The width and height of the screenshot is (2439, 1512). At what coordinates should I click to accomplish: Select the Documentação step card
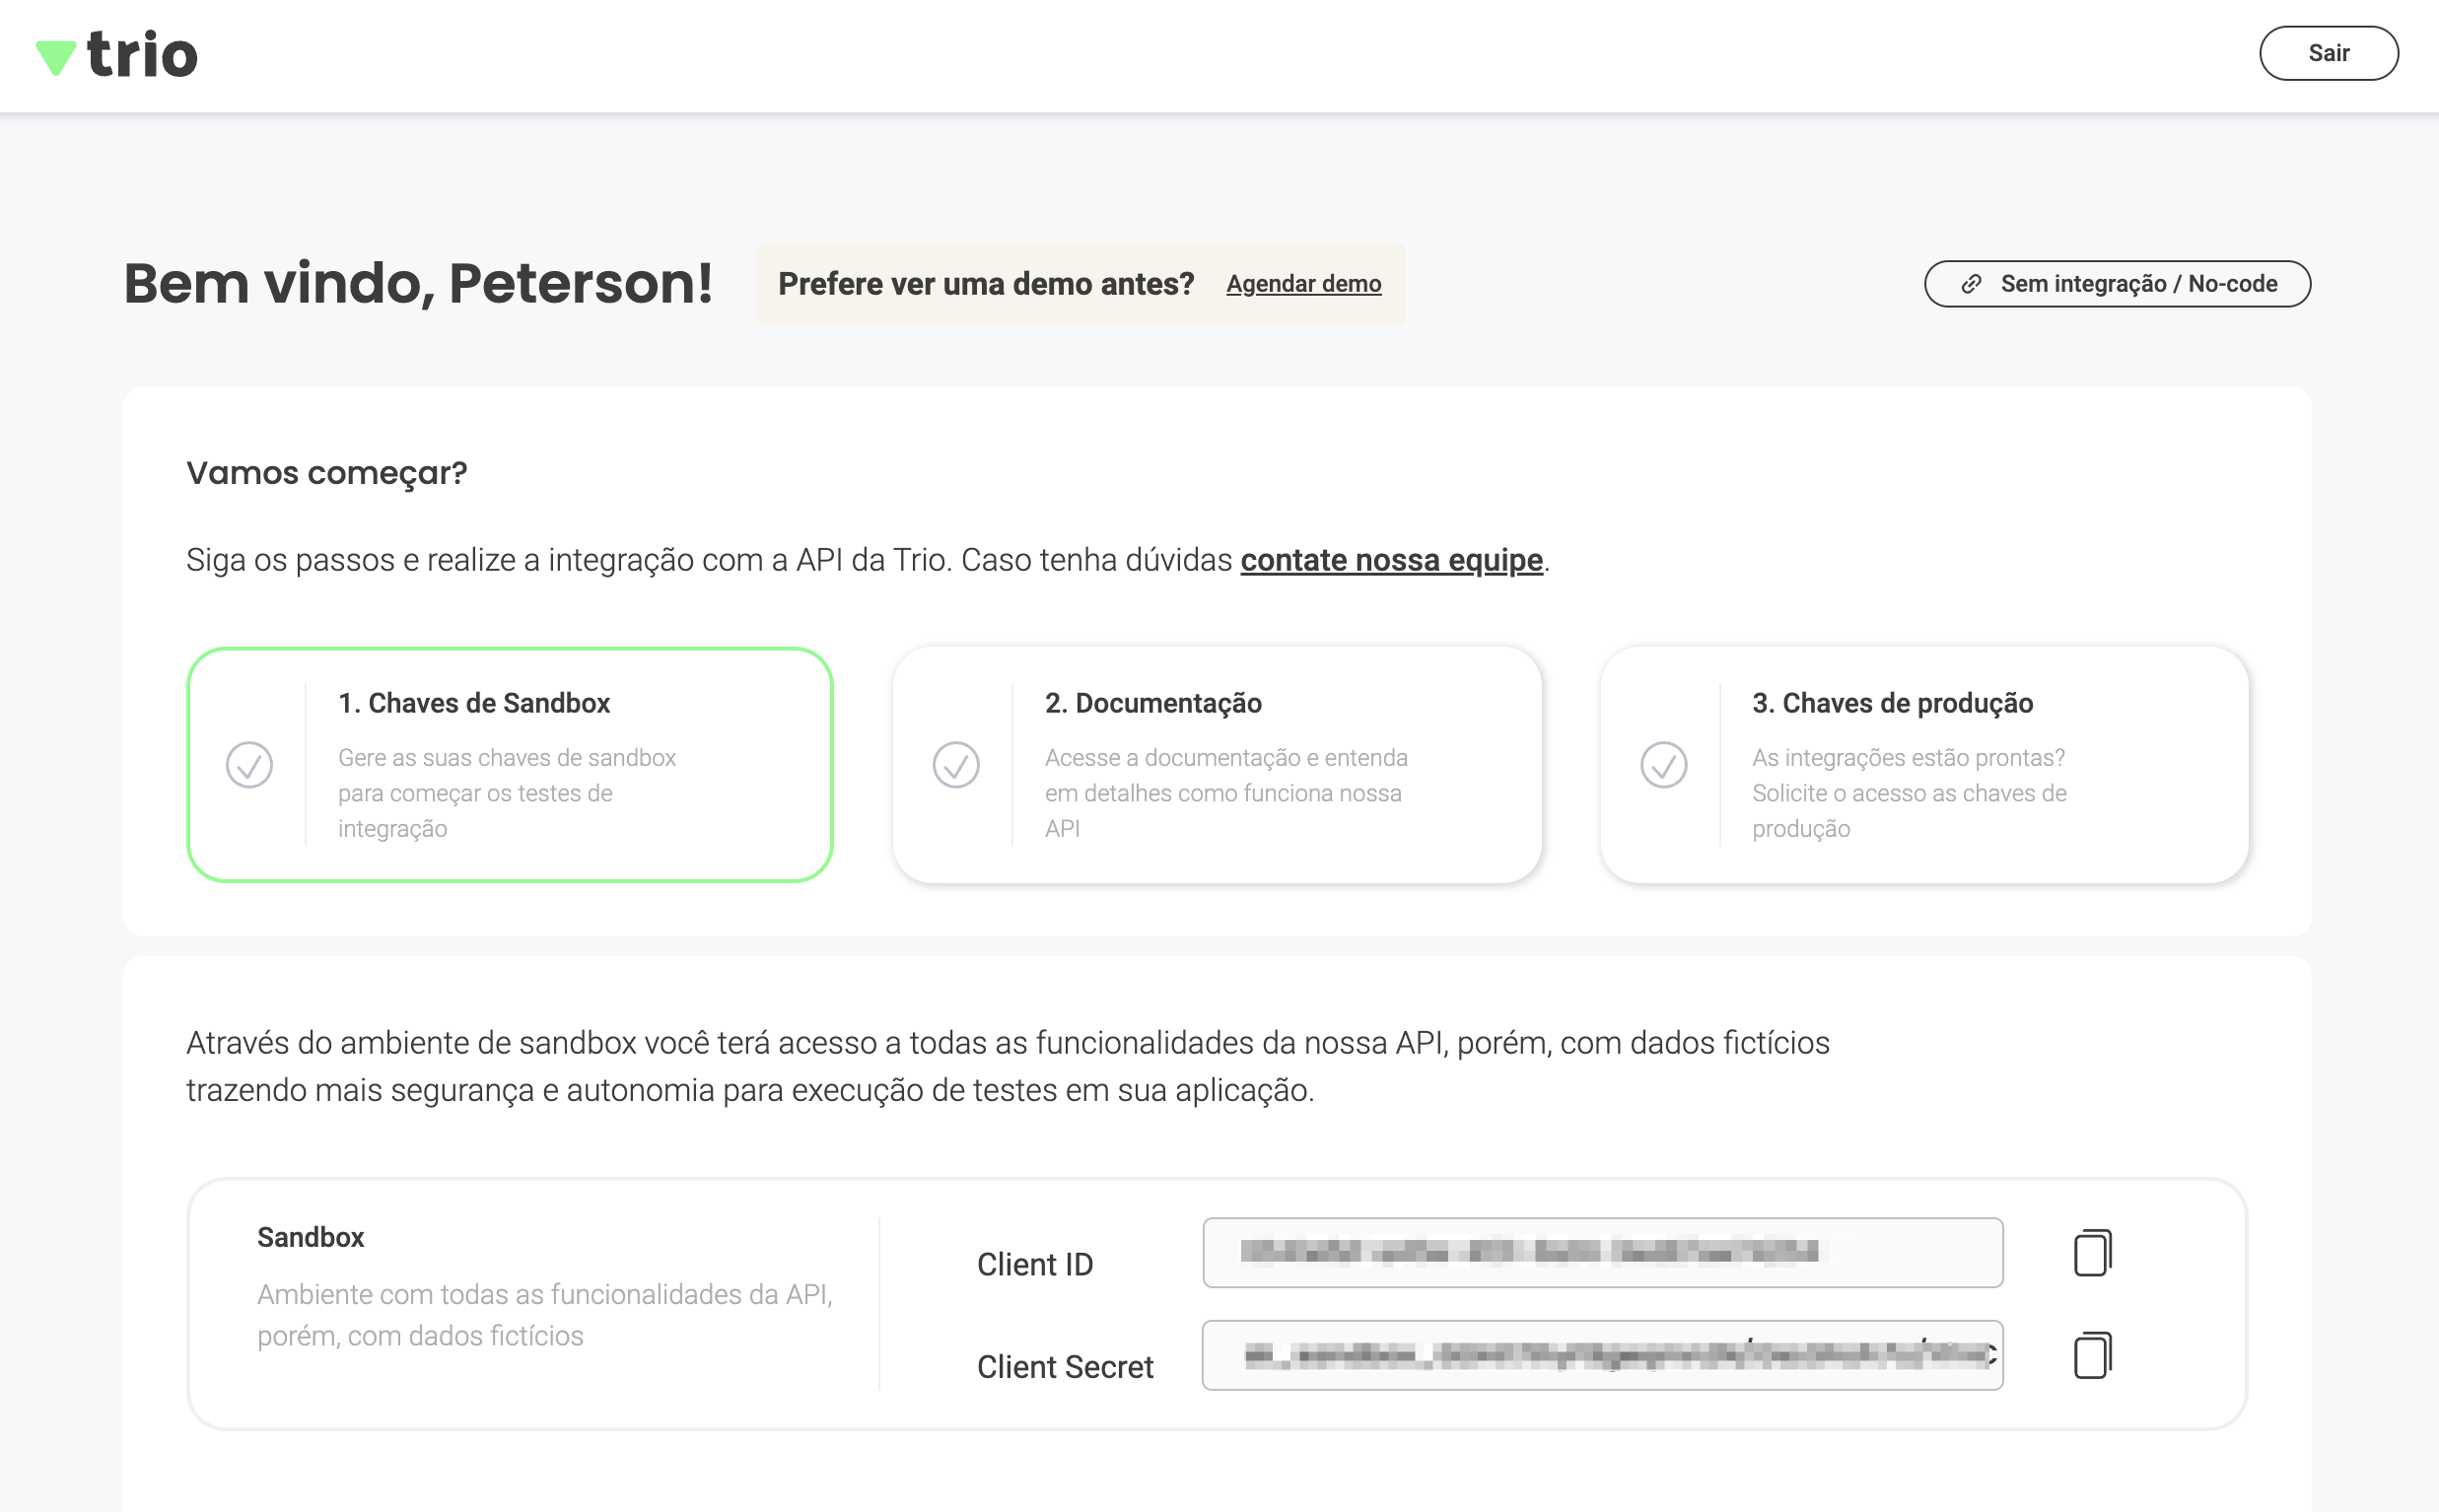pyautogui.click(x=1217, y=765)
